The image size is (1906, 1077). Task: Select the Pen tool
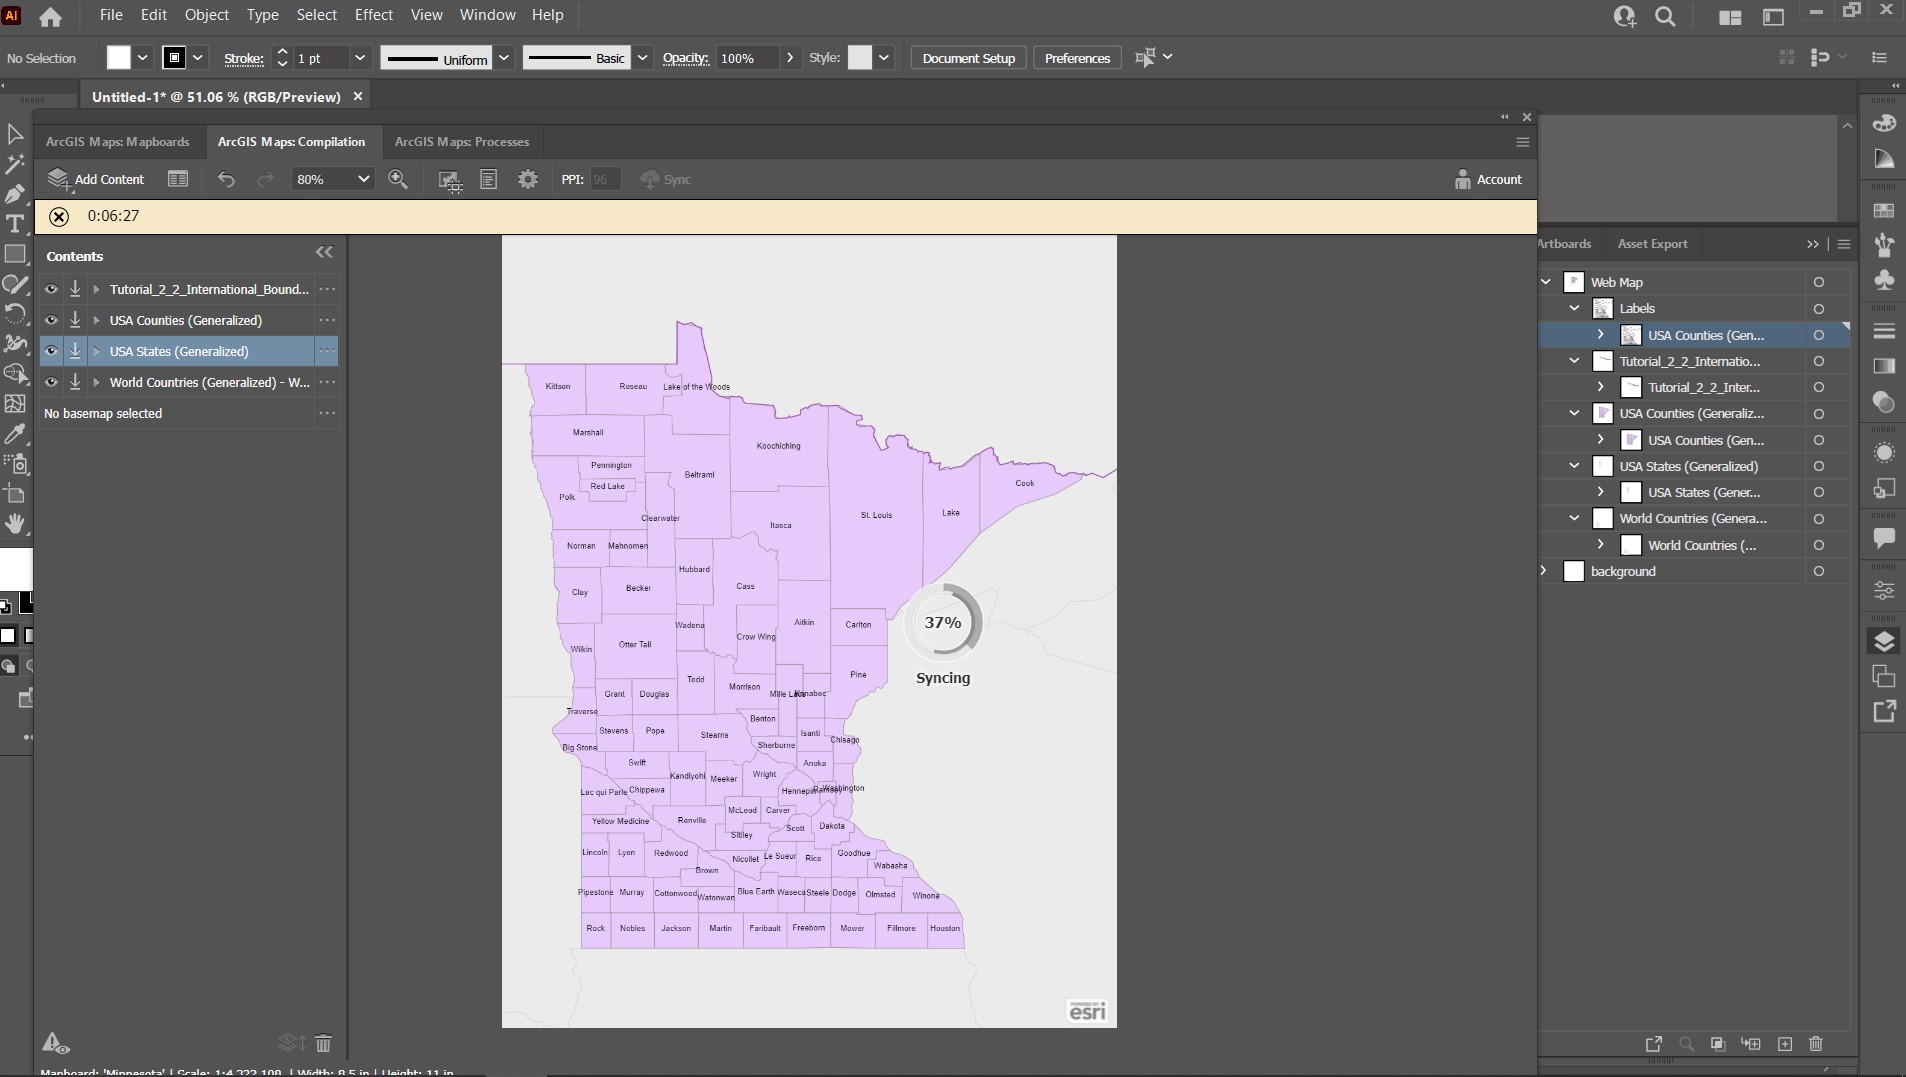point(14,194)
